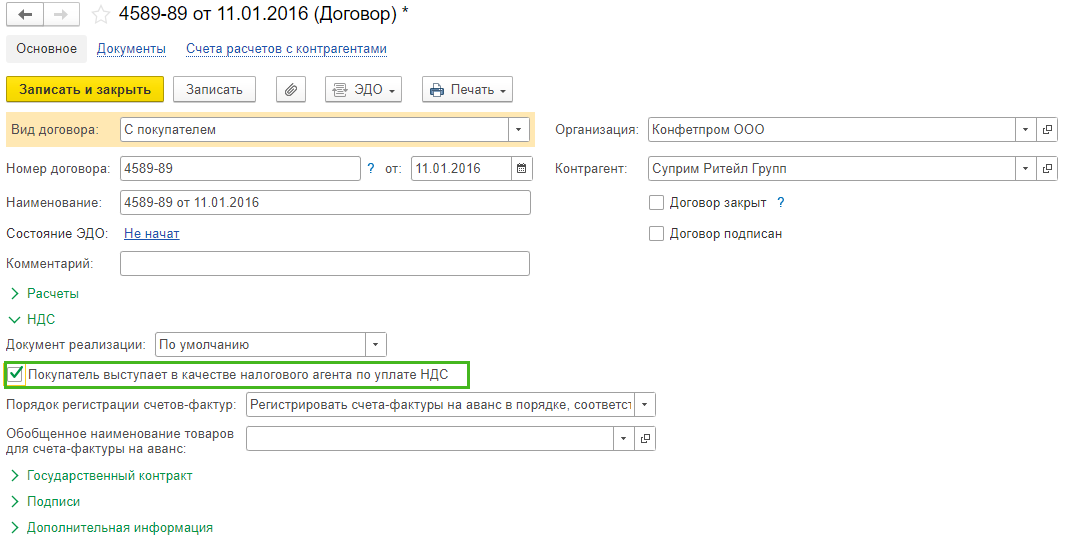Viewport: 1067px width, 551px height.
Task: Show help for Договор закрыт question mark
Action: click(x=781, y=203)
